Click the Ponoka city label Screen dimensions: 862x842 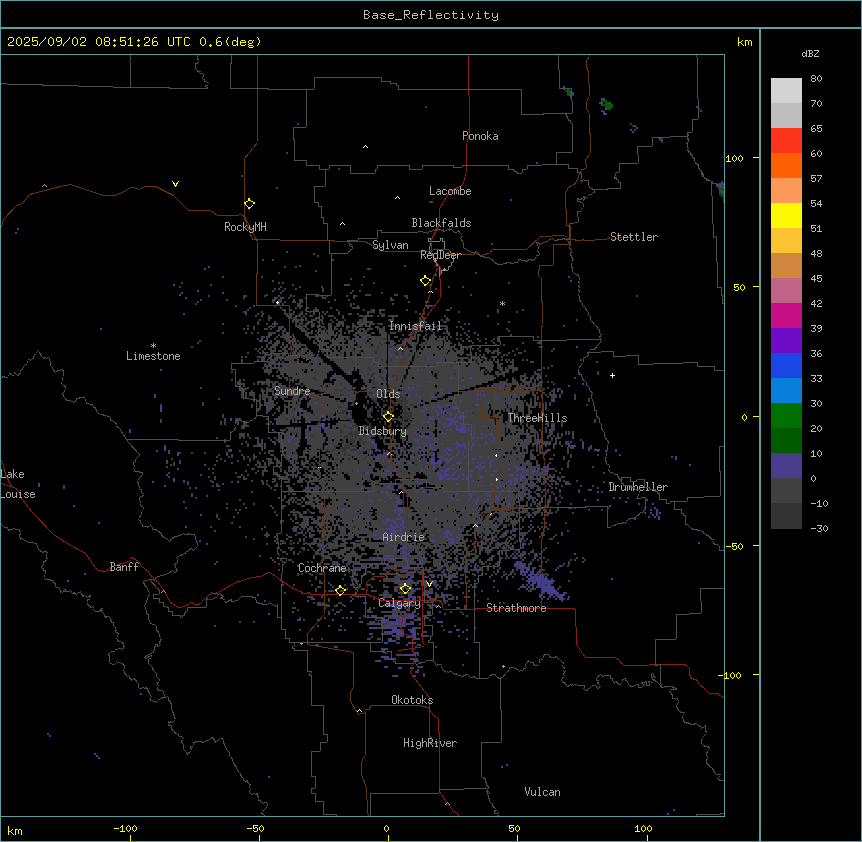480,136
